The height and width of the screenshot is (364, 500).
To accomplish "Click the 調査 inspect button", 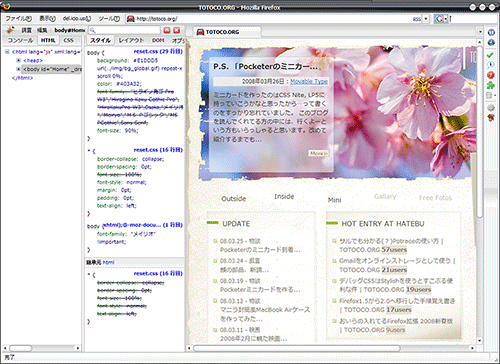I will click(26, 30).
